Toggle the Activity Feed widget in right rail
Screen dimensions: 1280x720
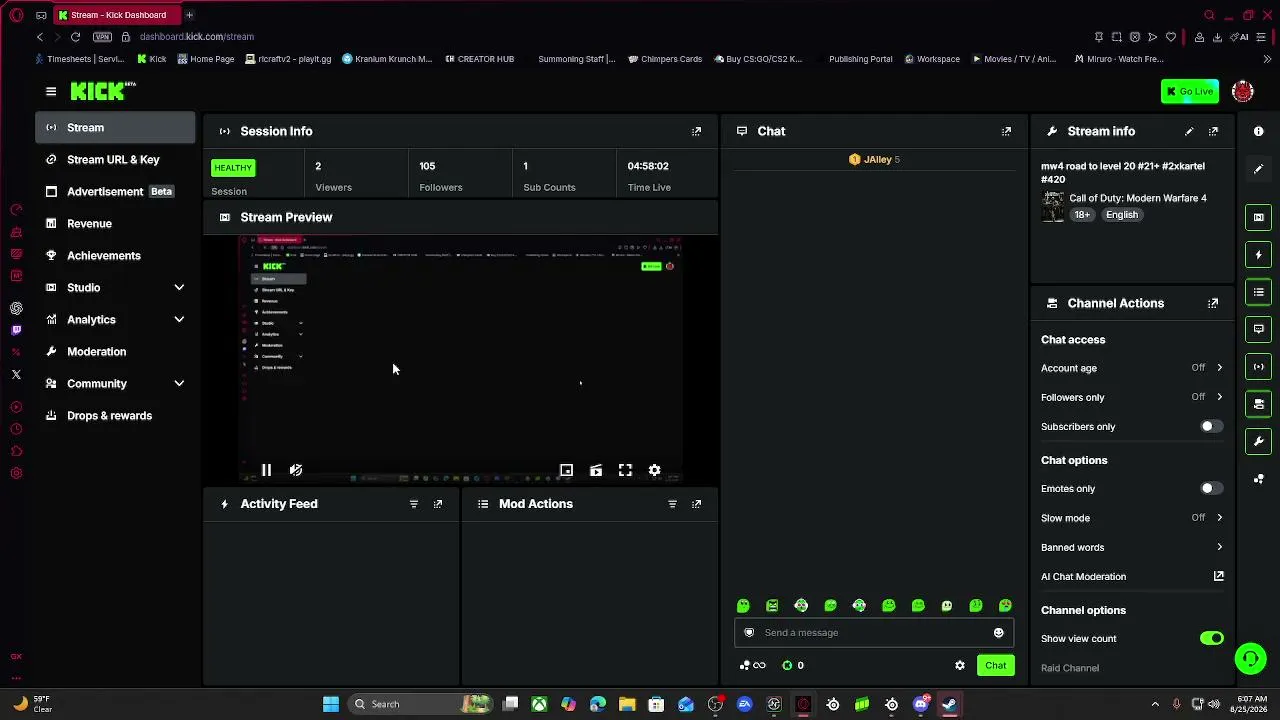(1259, 255)
